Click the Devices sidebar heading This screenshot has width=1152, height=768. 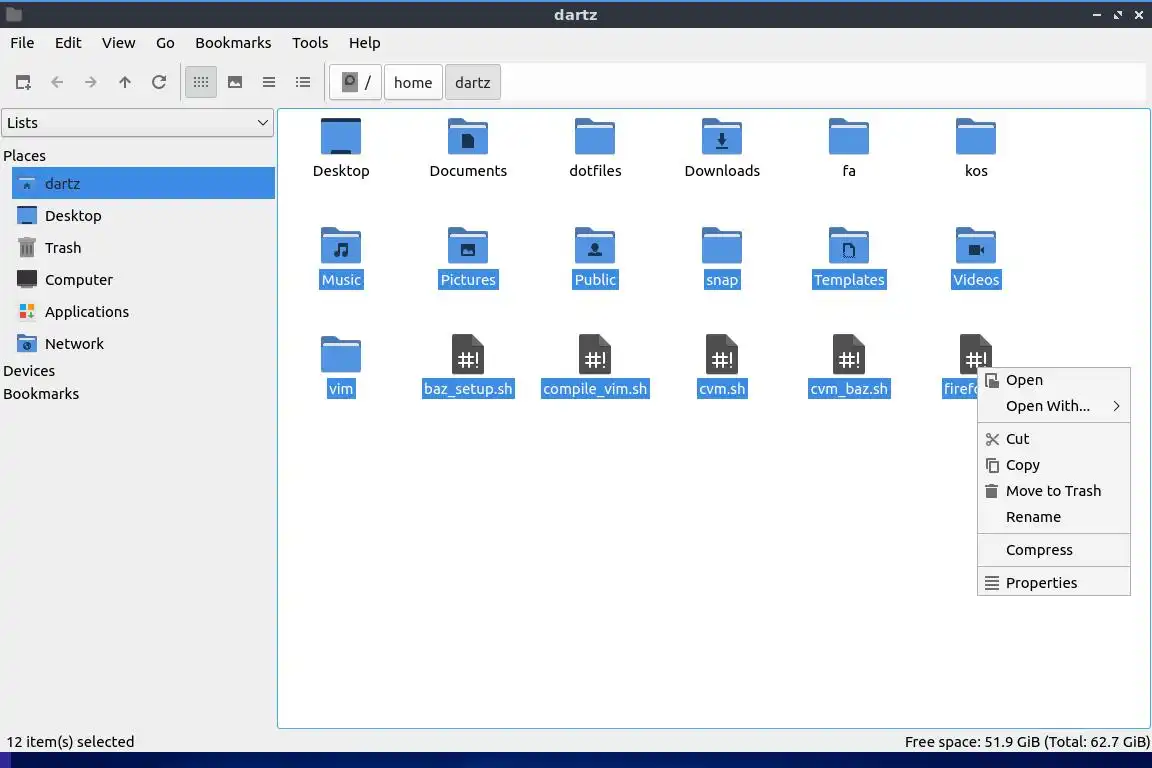[x=29, y=370]
